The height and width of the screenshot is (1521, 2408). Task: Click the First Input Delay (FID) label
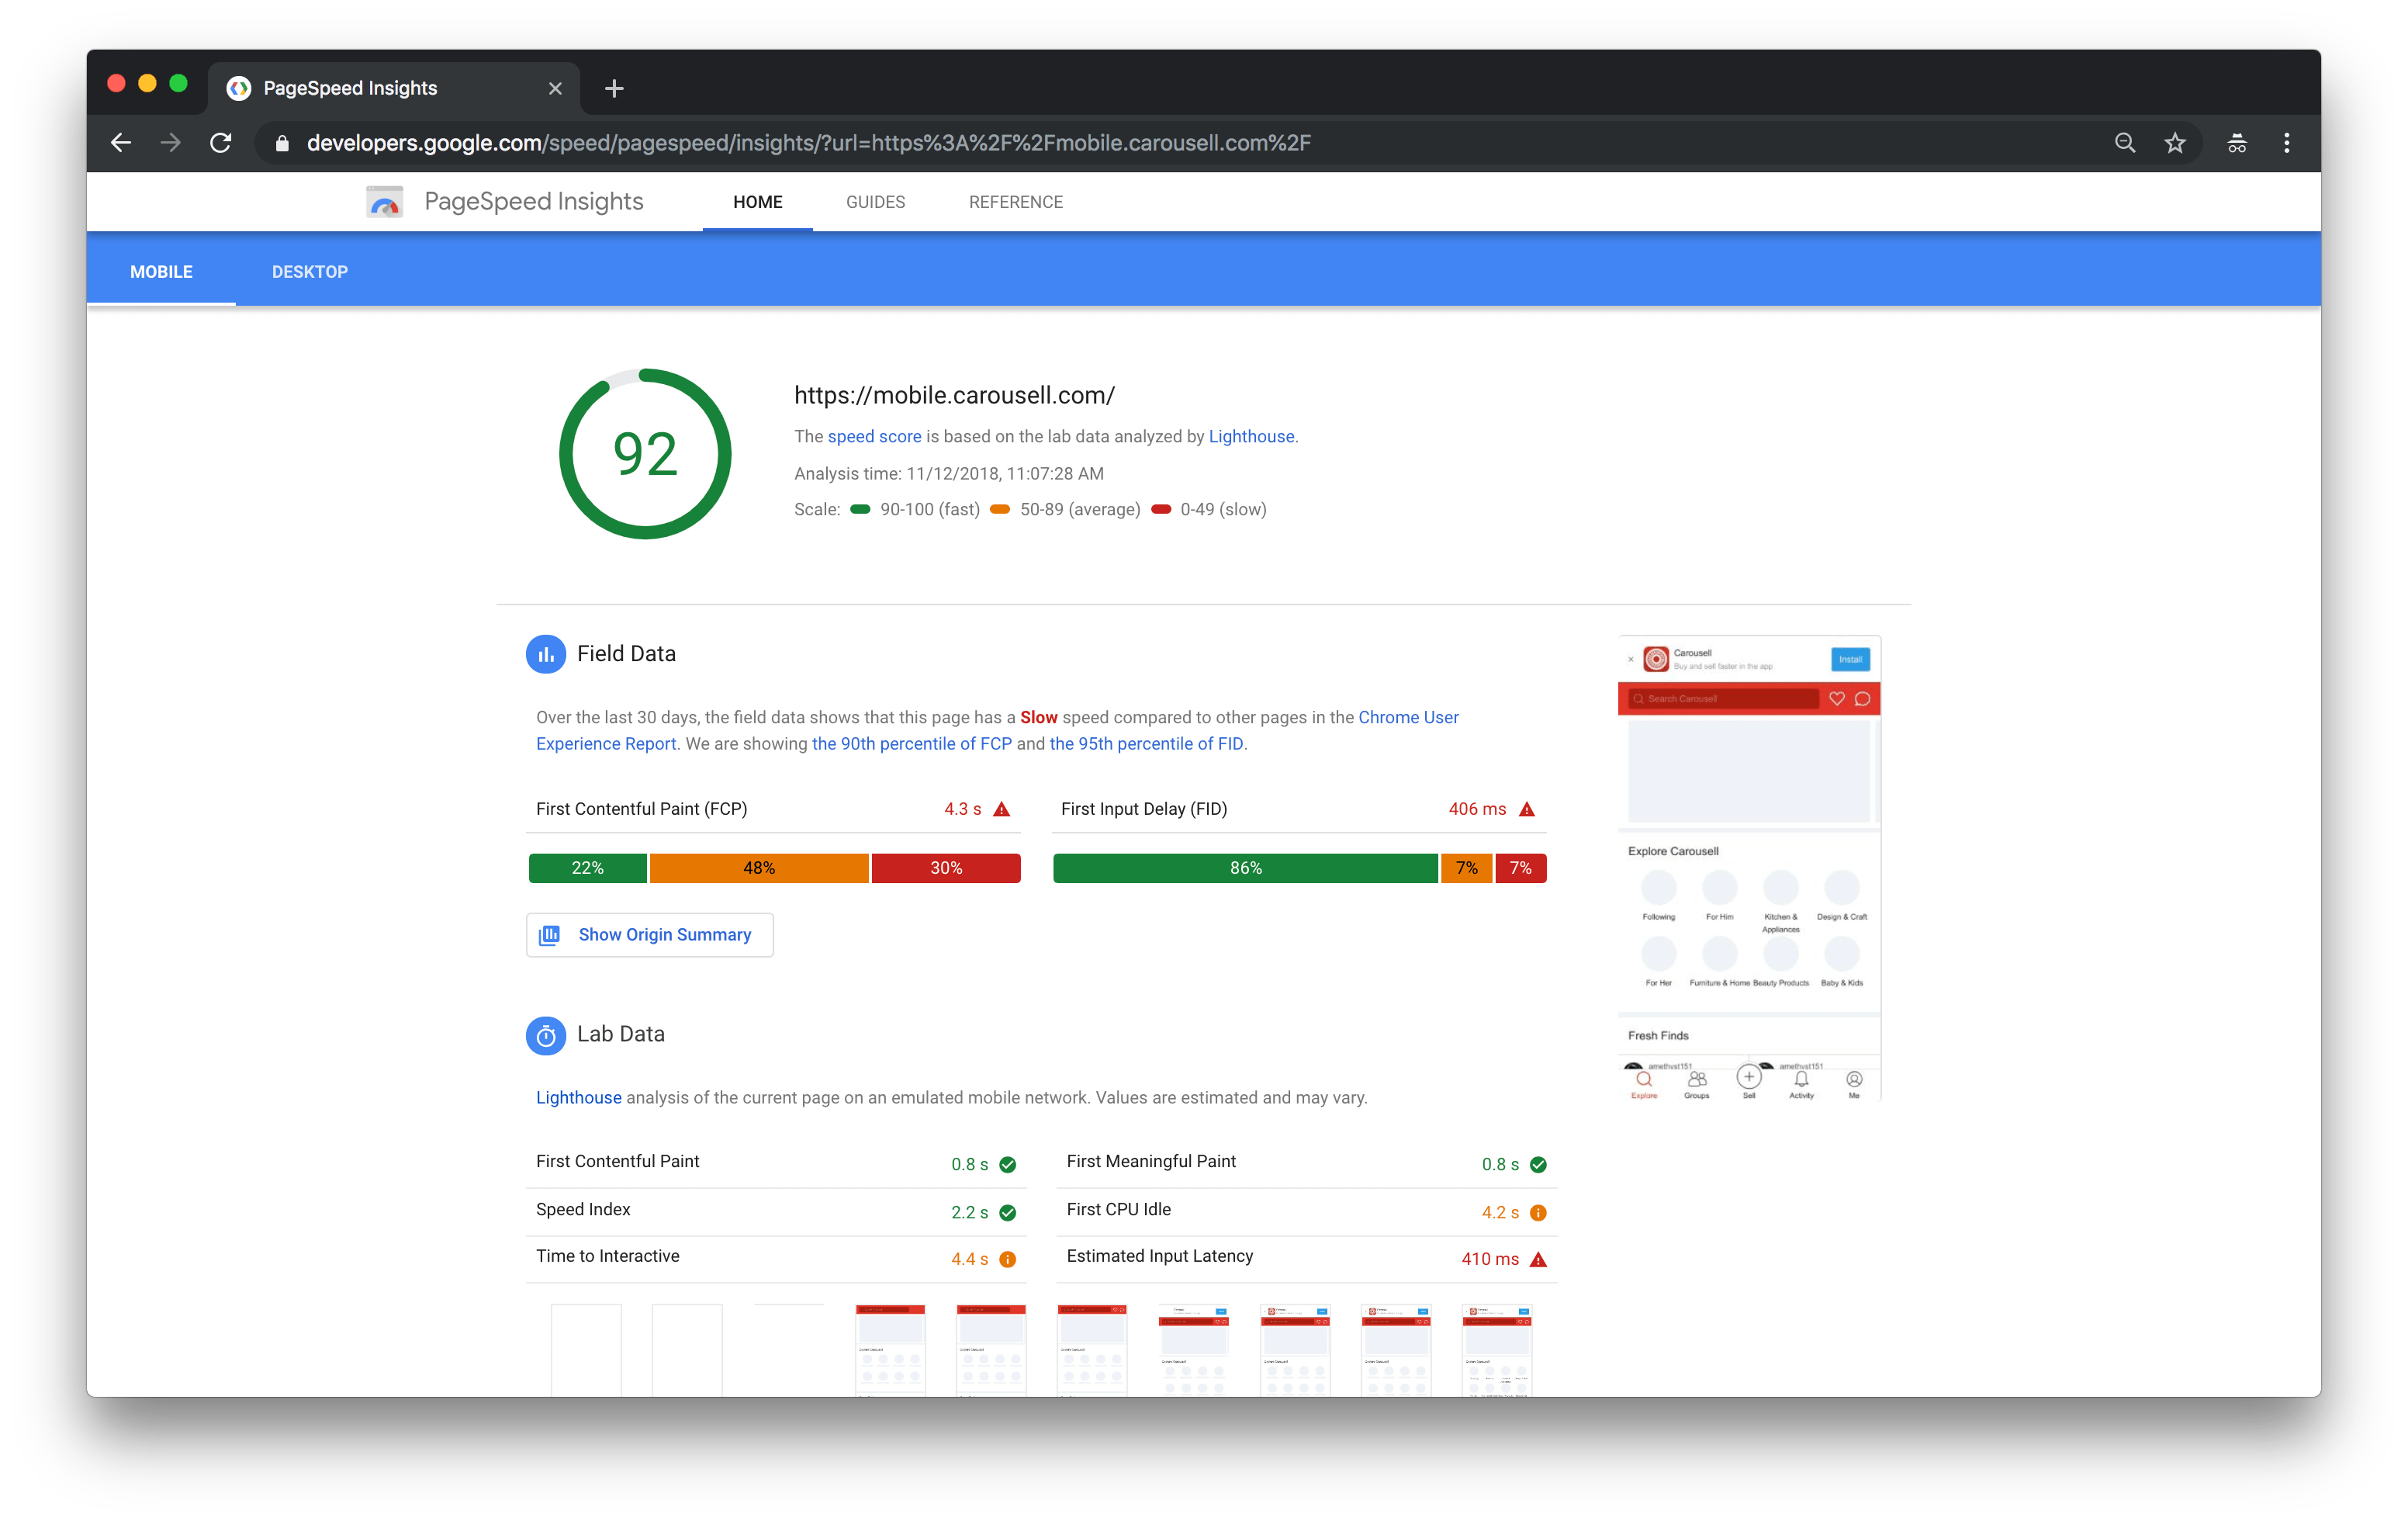point(1144,809)
